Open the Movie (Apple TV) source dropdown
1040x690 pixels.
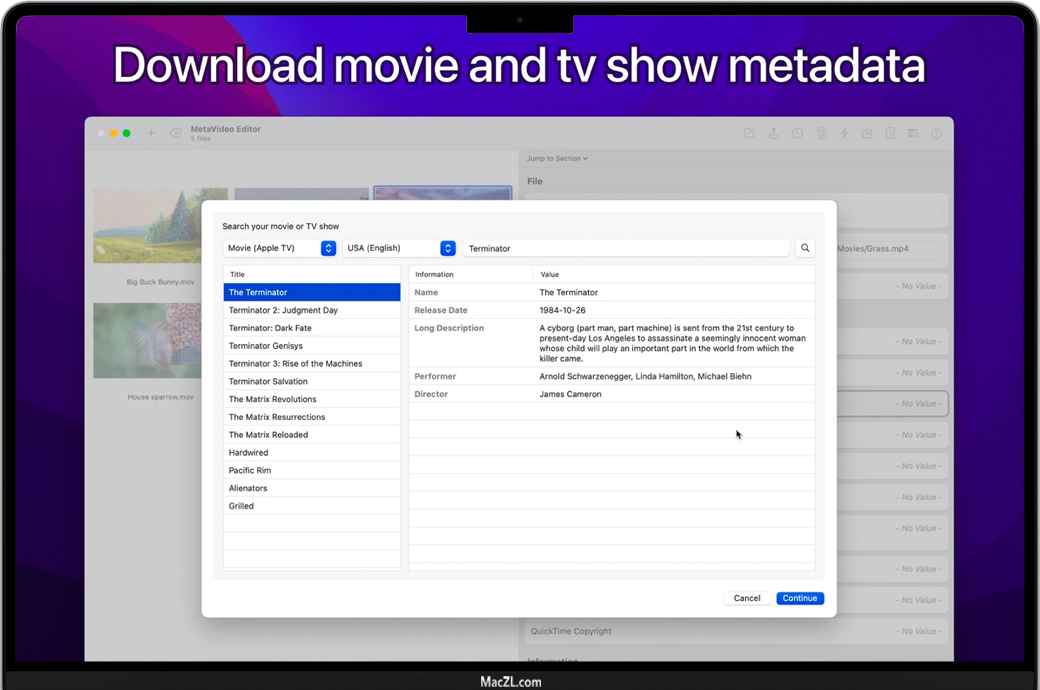pyautogui.click(x=280, y=248)
